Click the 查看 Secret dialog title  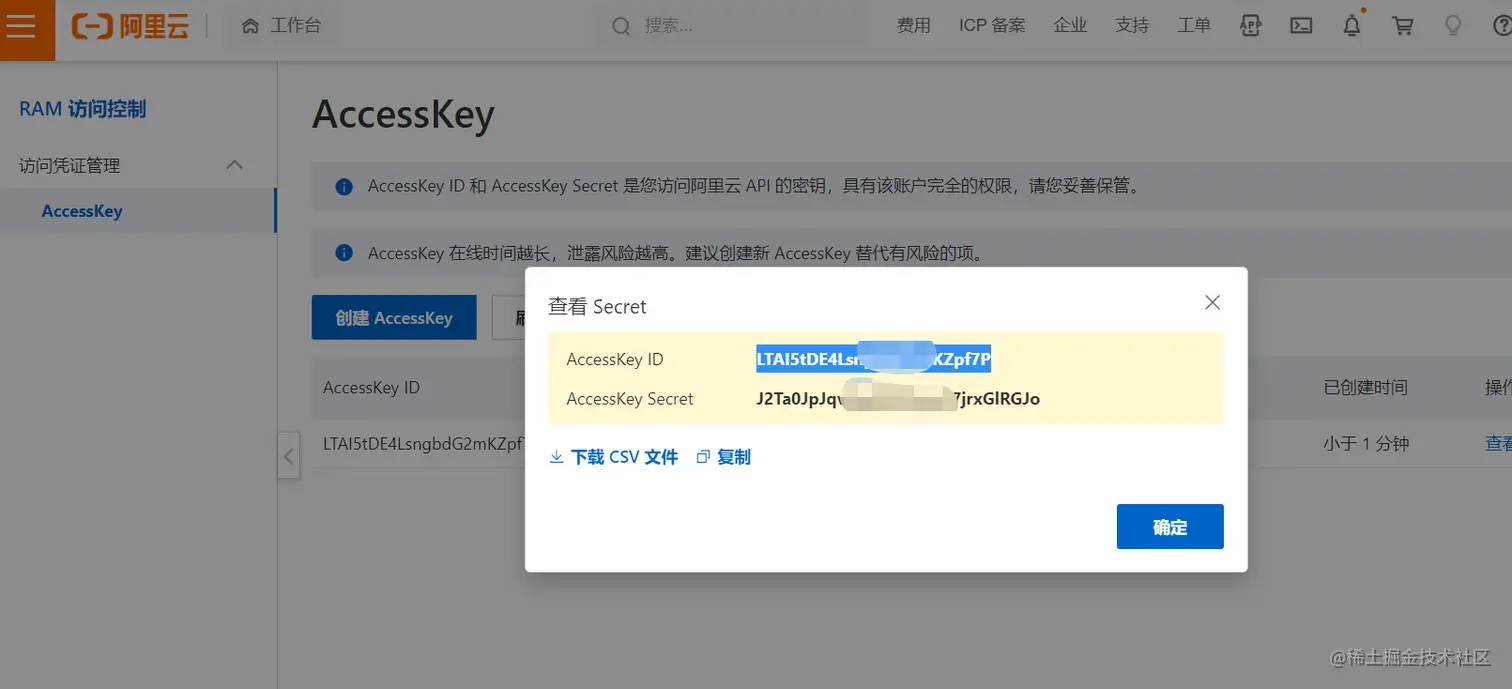[x=597, y=306]
